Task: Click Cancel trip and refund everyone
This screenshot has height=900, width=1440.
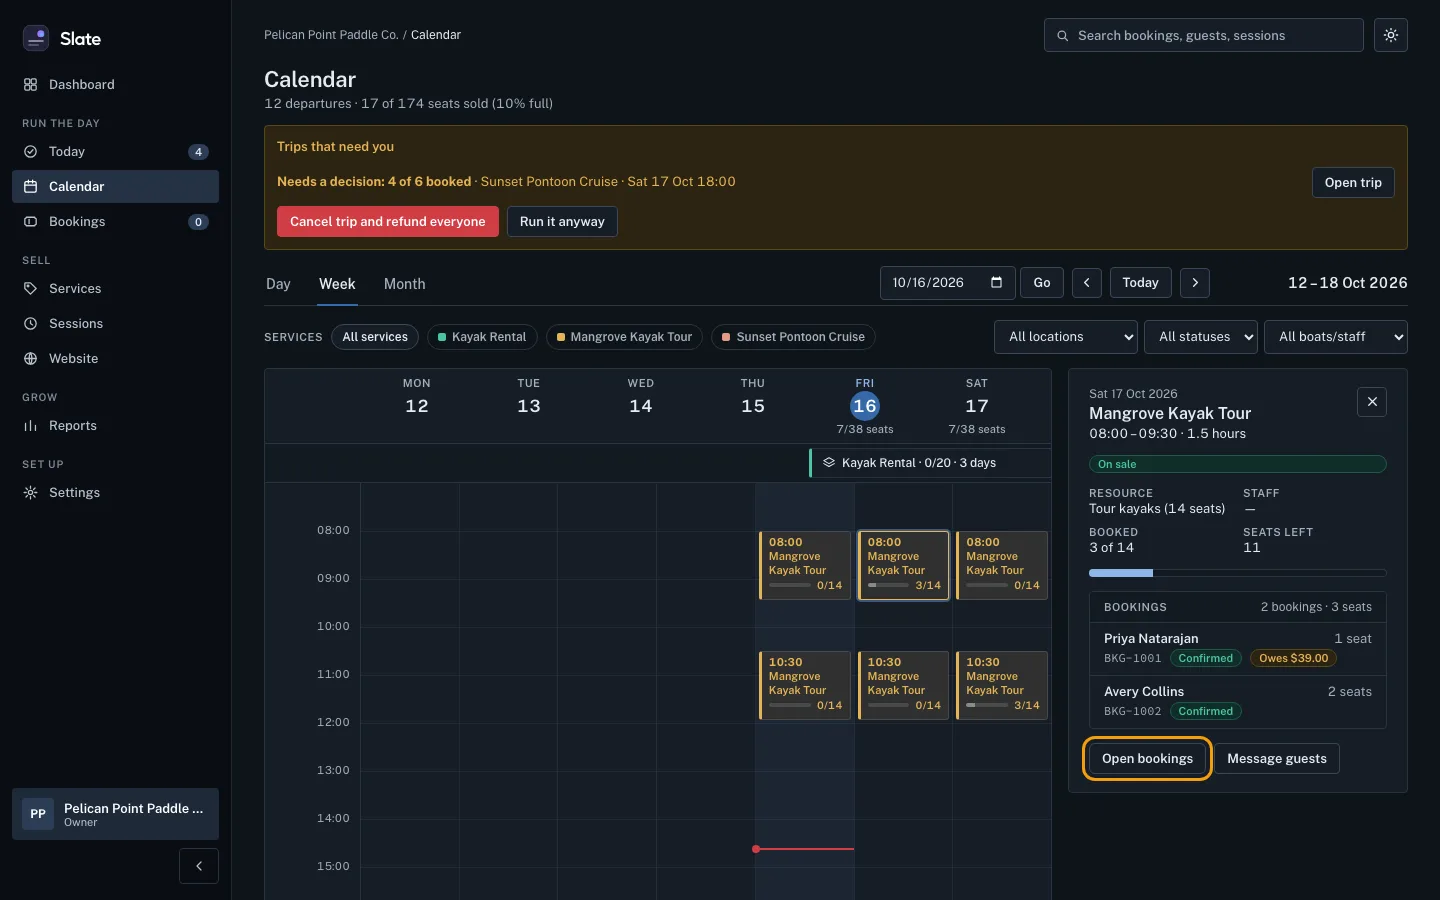Action: (x=388, y=222)
